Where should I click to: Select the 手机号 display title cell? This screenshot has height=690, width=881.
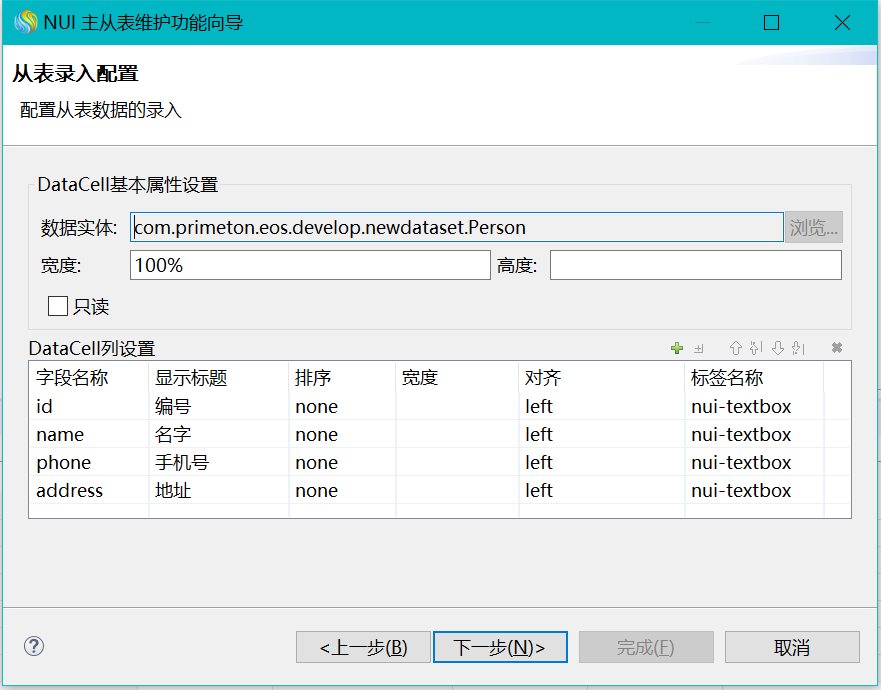pyautogui.click(x=216, y=463)
